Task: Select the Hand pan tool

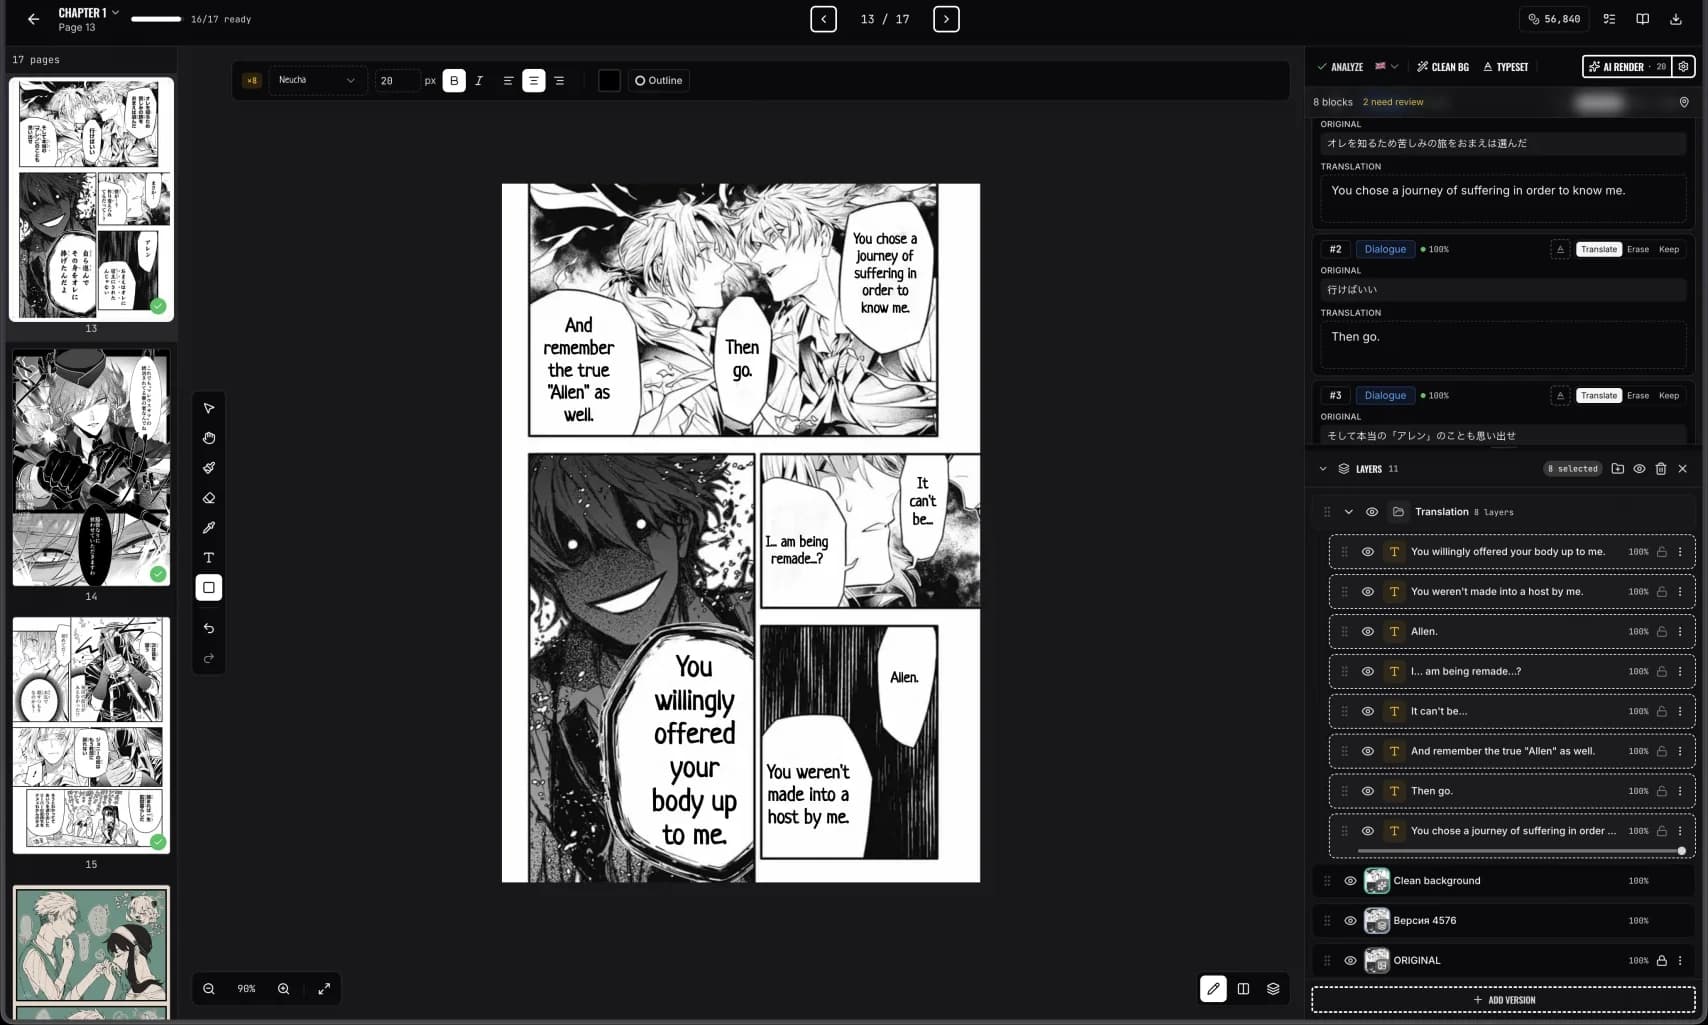Action: tap(209, 438)
